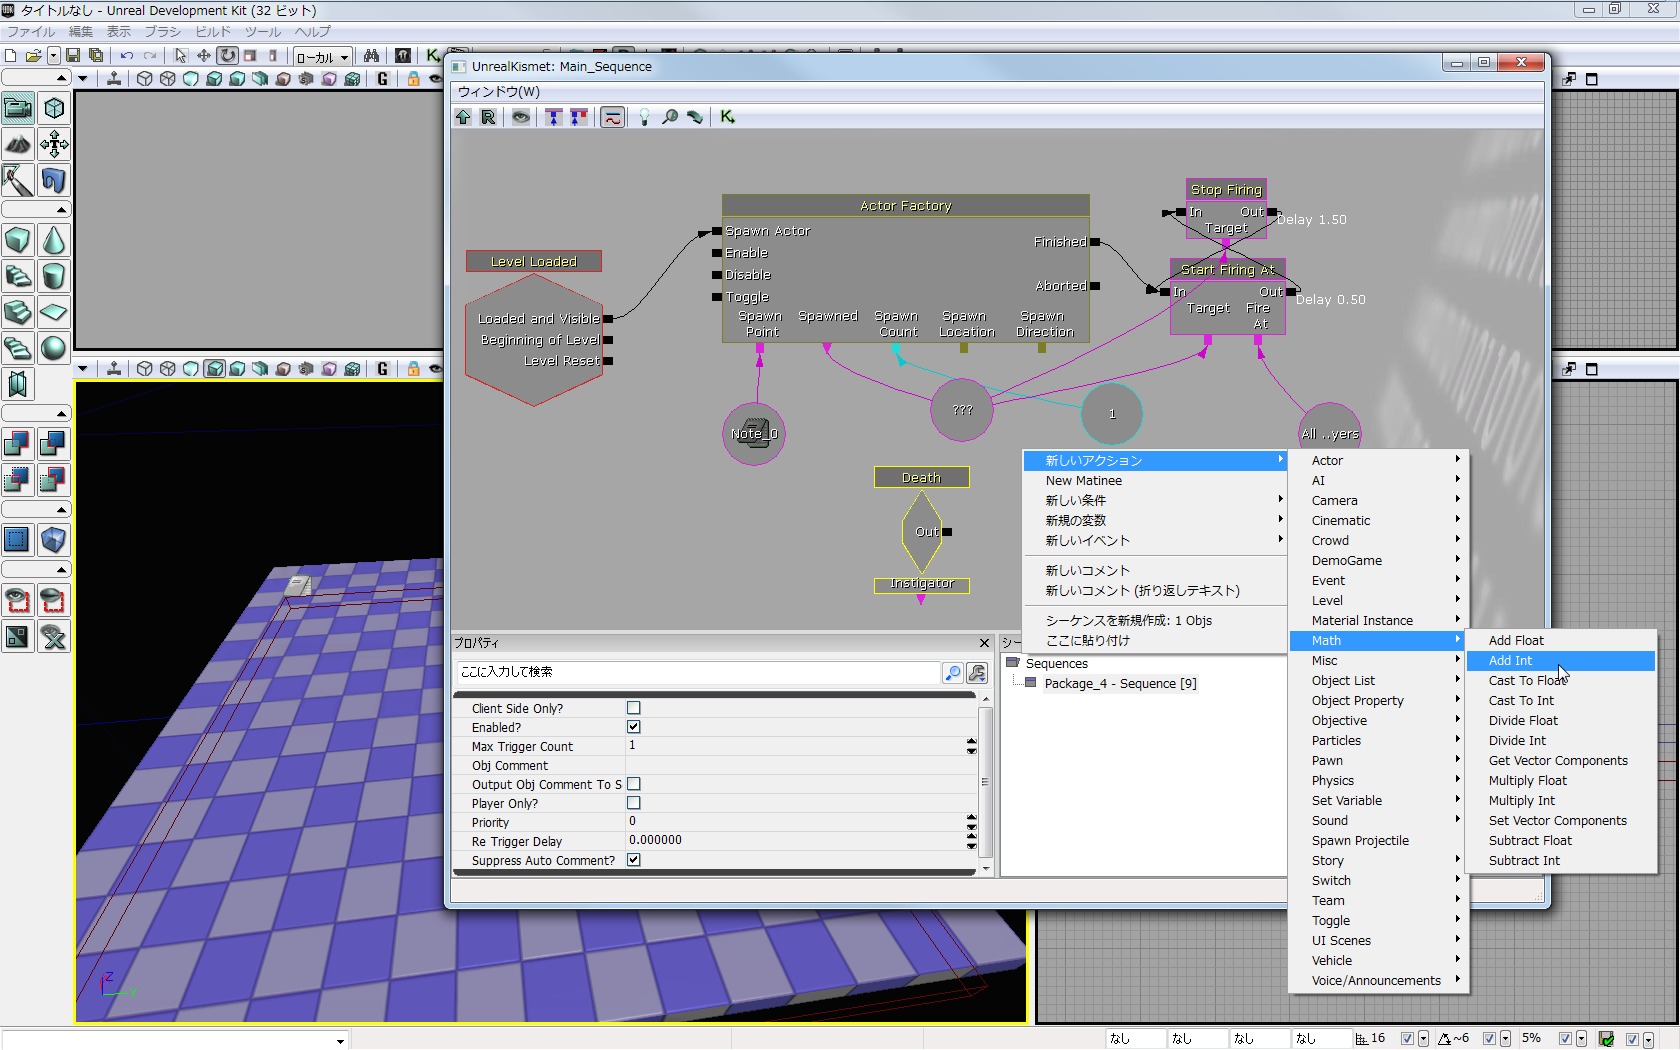Uncheck the Enabled? checkbox
Screen dimensions: 1680x1050
(x=633, y=727)
